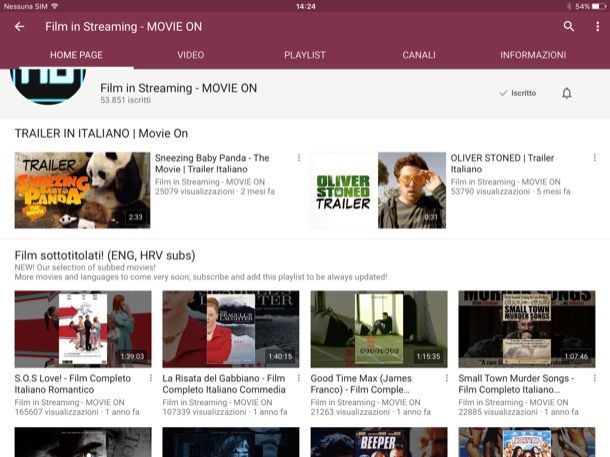Switch to the INFORMAZIONI tab

tap(533, 55)
